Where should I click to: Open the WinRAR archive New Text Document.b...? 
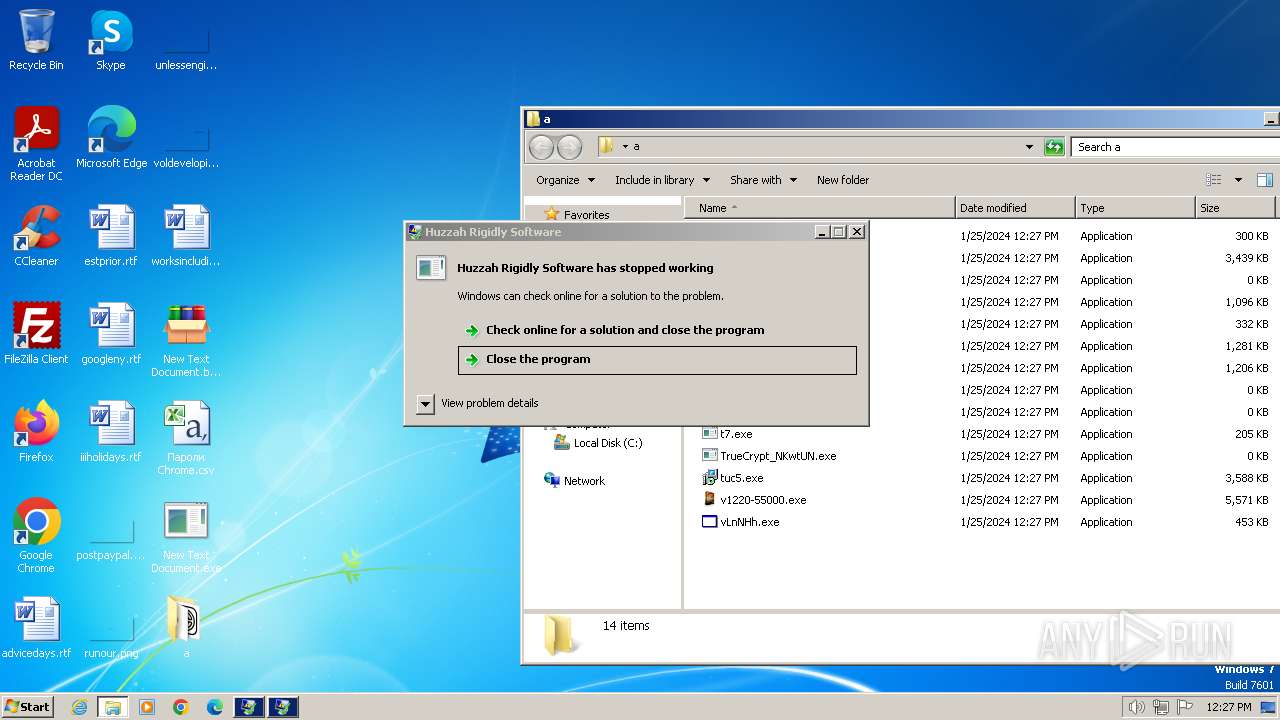(186, 340)
